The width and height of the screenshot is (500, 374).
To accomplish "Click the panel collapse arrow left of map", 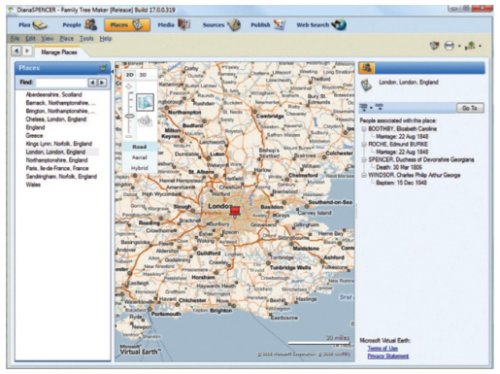I will [113, 71].
